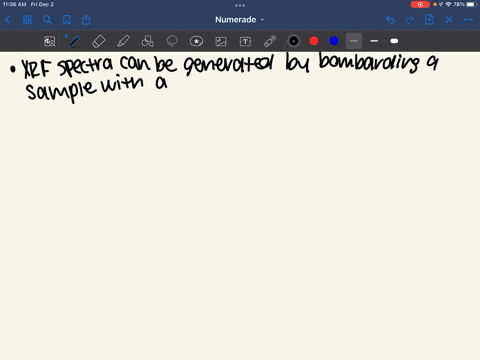This screenshot has width=480, height=360.
Task: Select the thickest stroke width
Action: (394, 41)
